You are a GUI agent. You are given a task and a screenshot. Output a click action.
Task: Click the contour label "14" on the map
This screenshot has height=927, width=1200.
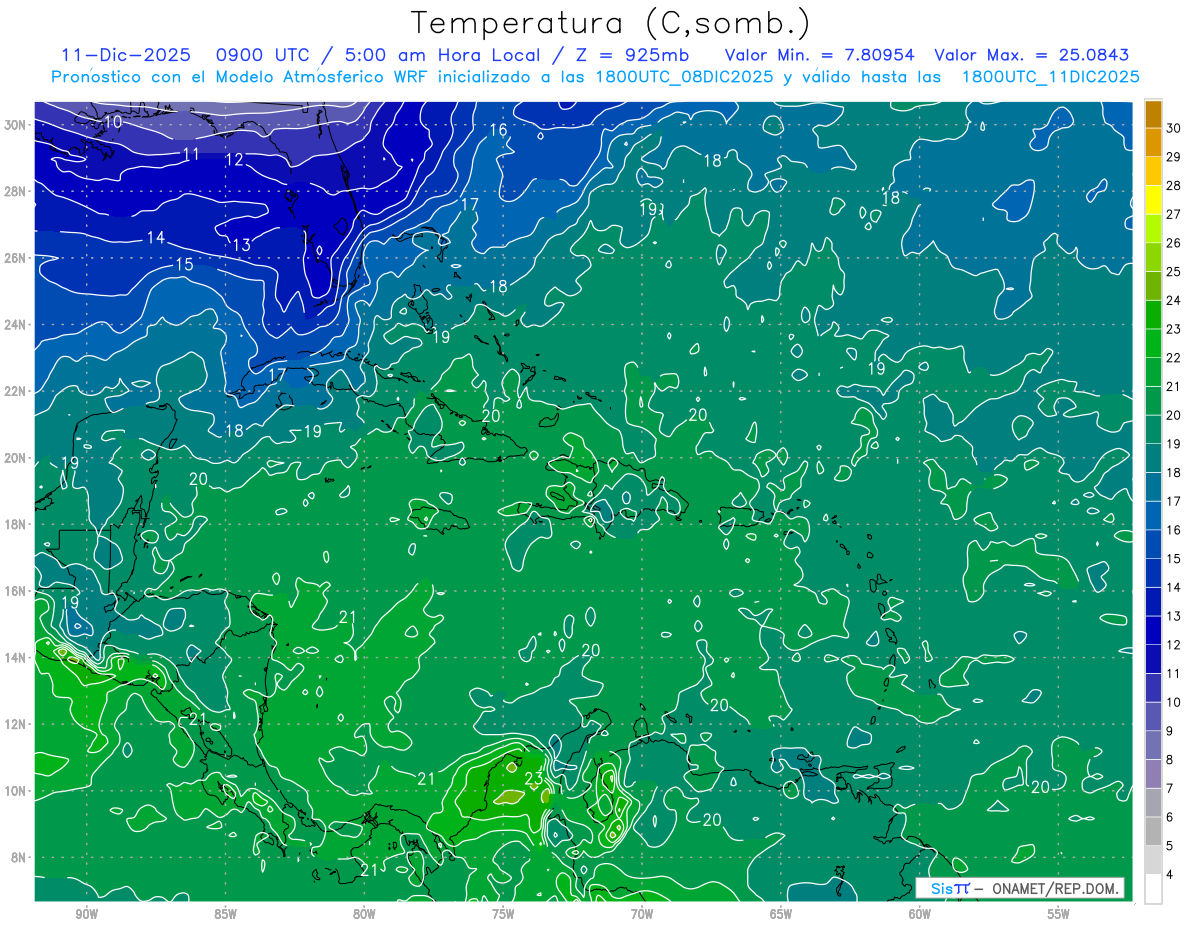click(156, 238)
